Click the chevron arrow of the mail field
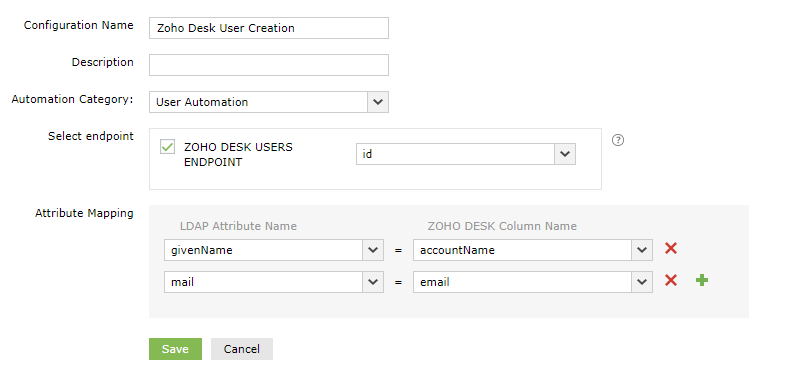The image size is (811, 369). pyautogui.click(x=373, y=282)
